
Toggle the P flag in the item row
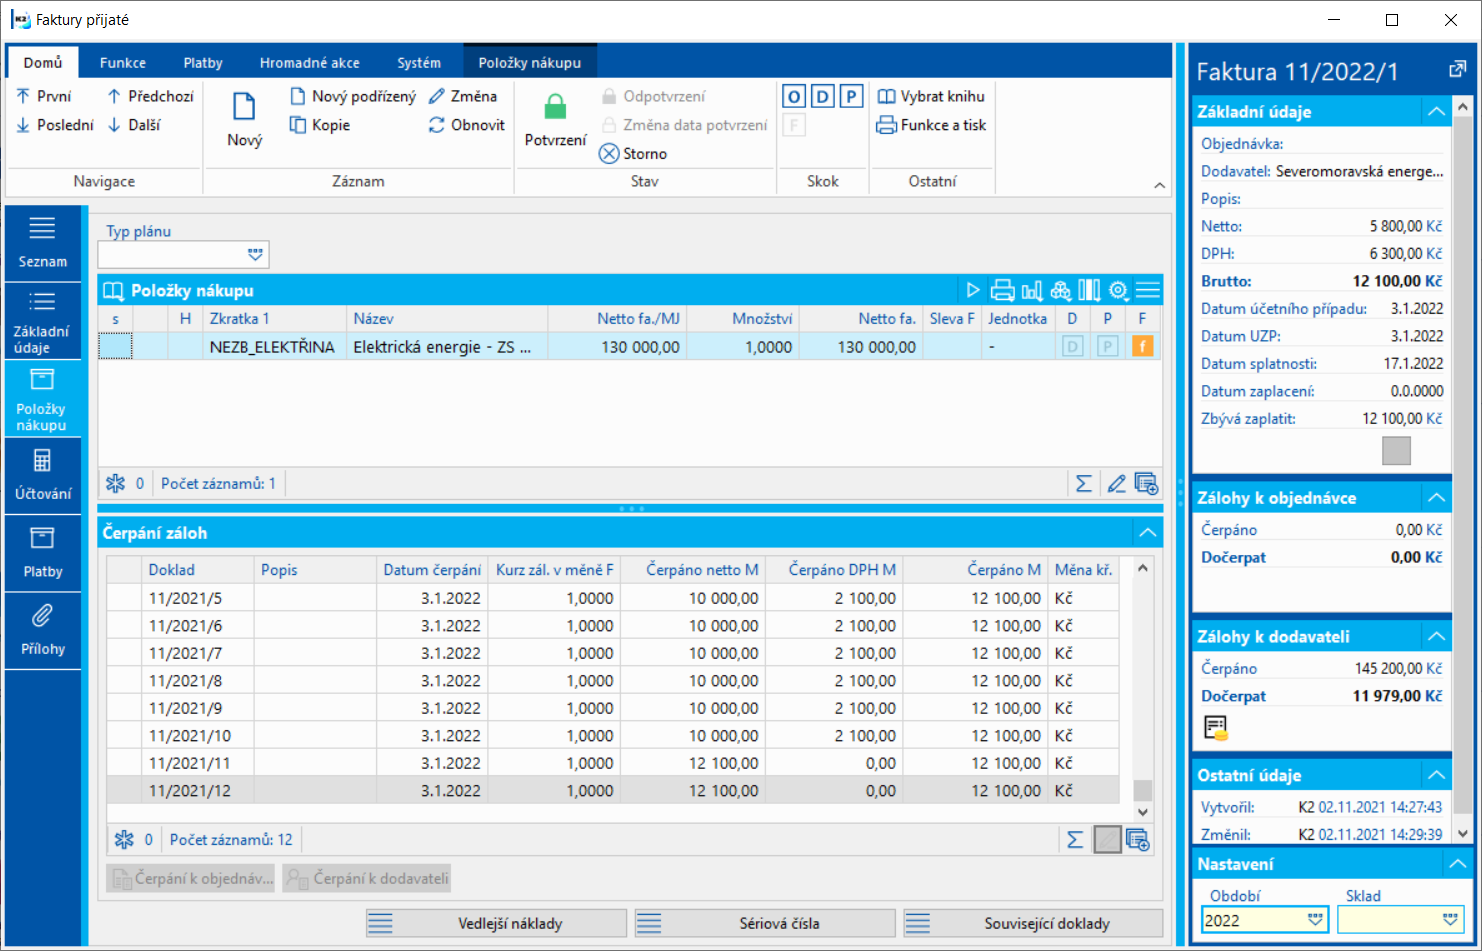[1107, 347]
